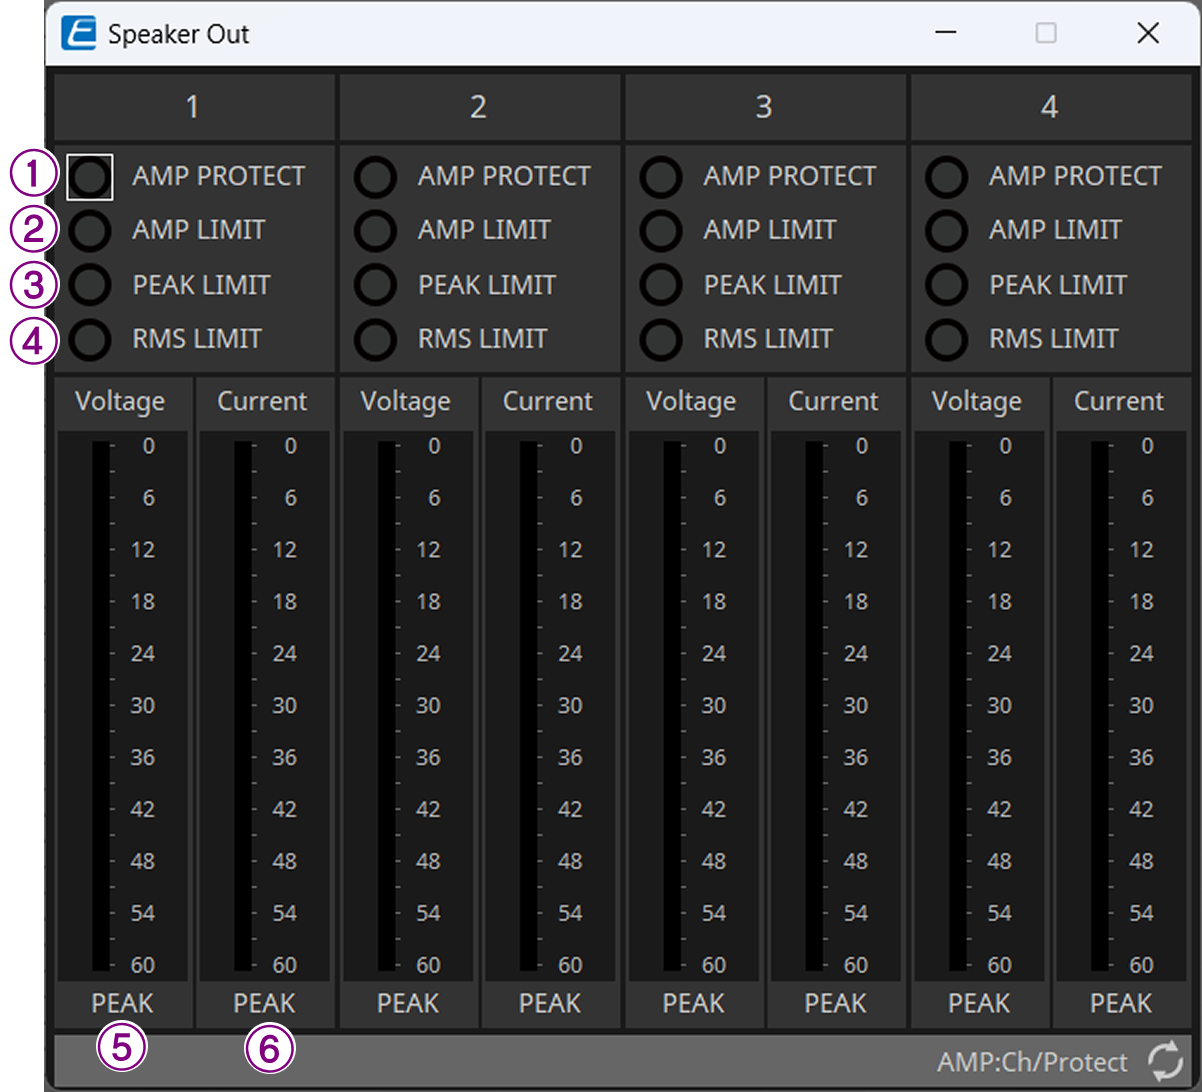Click PEAK under channel 4 Current meter

click(1121, 1003)
